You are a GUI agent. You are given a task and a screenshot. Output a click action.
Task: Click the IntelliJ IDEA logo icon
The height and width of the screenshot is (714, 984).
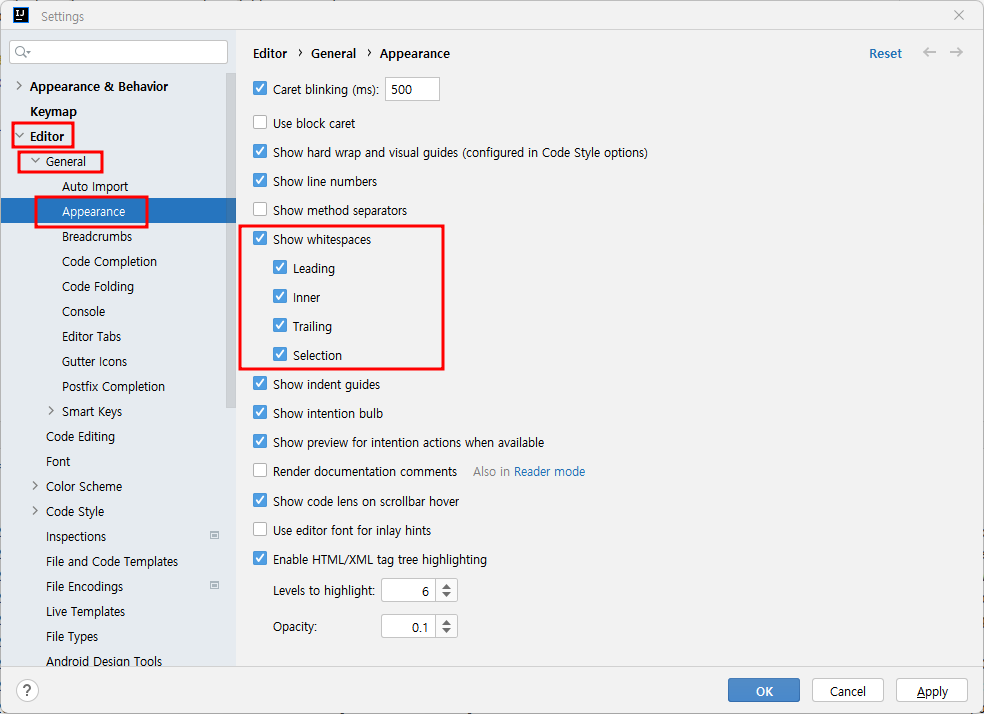[x=21, y=15]
